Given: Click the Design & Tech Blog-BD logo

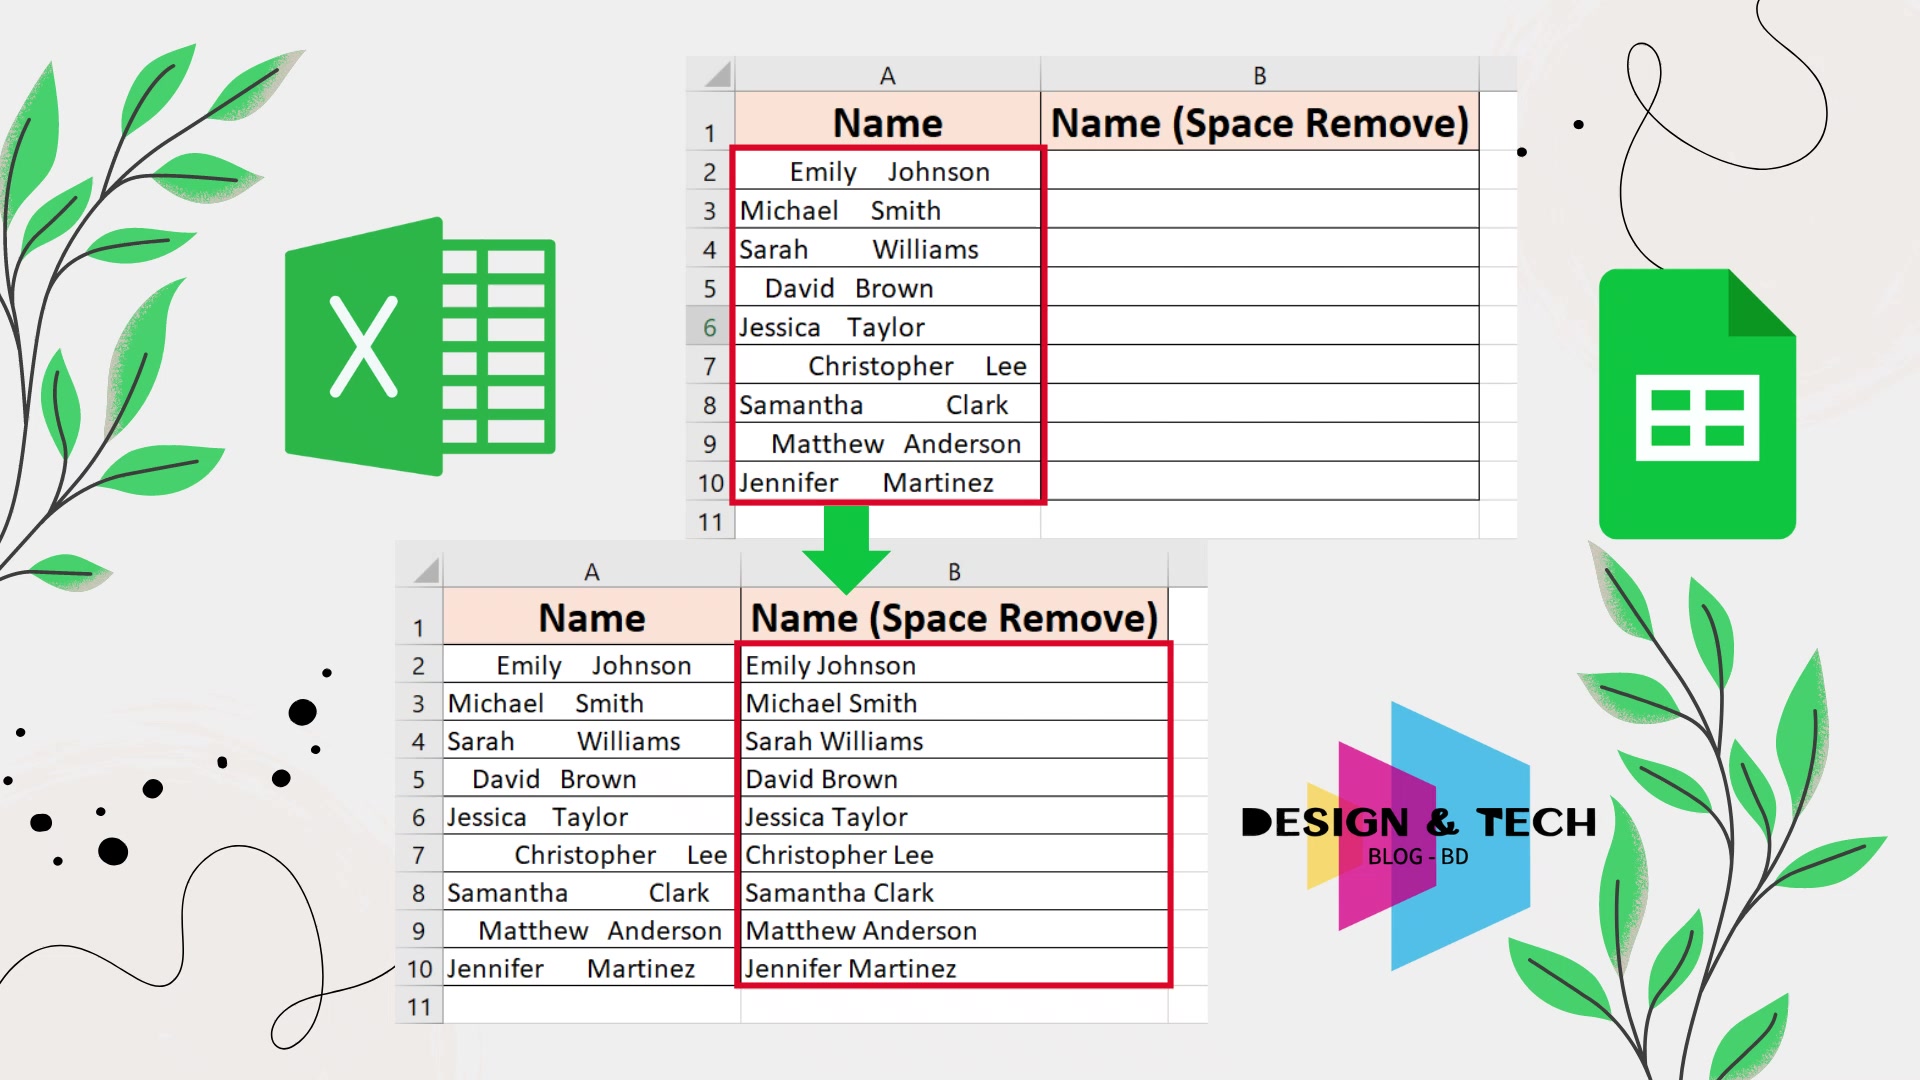Looking at the screenshot, I should [x=1419, y=836].
